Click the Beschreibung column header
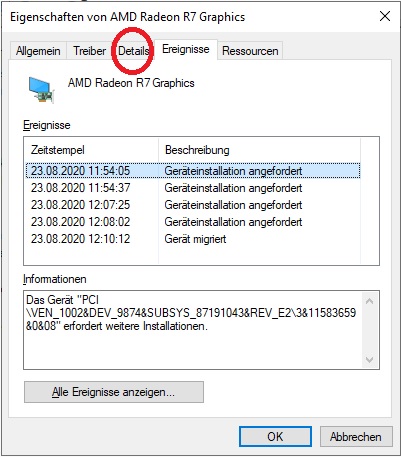This screenshot has height=457, width=401. pos(259,150)
